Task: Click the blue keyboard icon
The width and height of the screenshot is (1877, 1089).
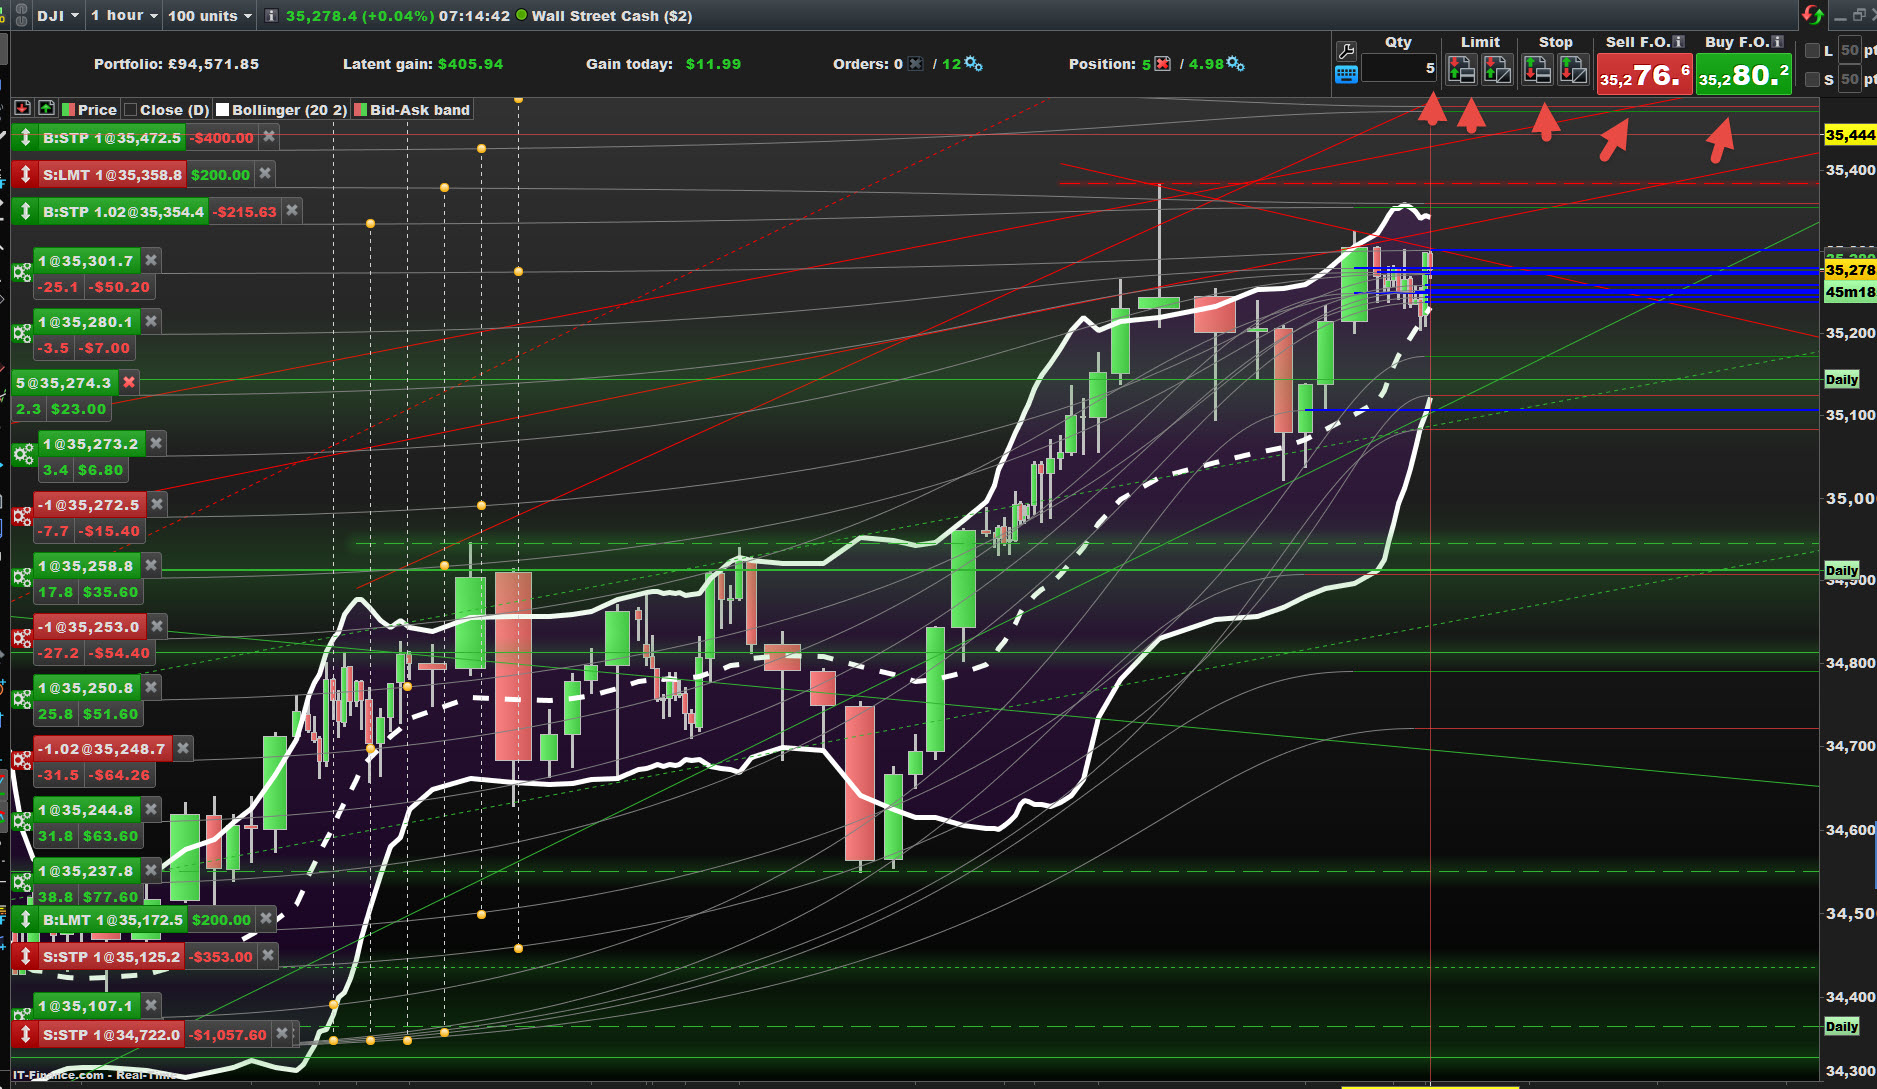Action: [1346, 74]
